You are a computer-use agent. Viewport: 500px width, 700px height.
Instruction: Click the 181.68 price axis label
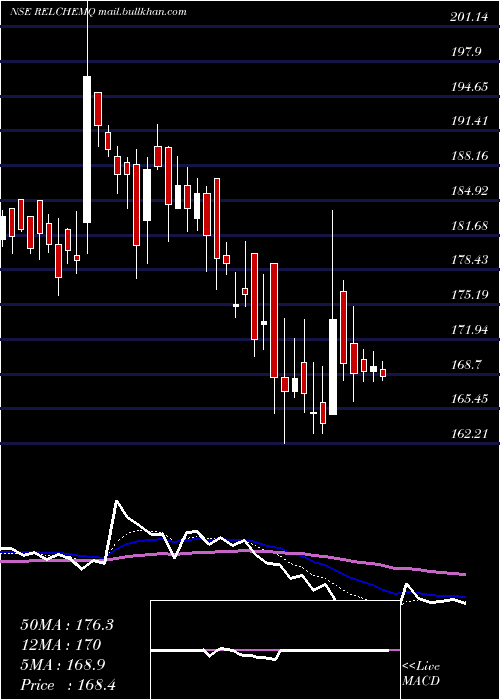click(x=469, y=225)
